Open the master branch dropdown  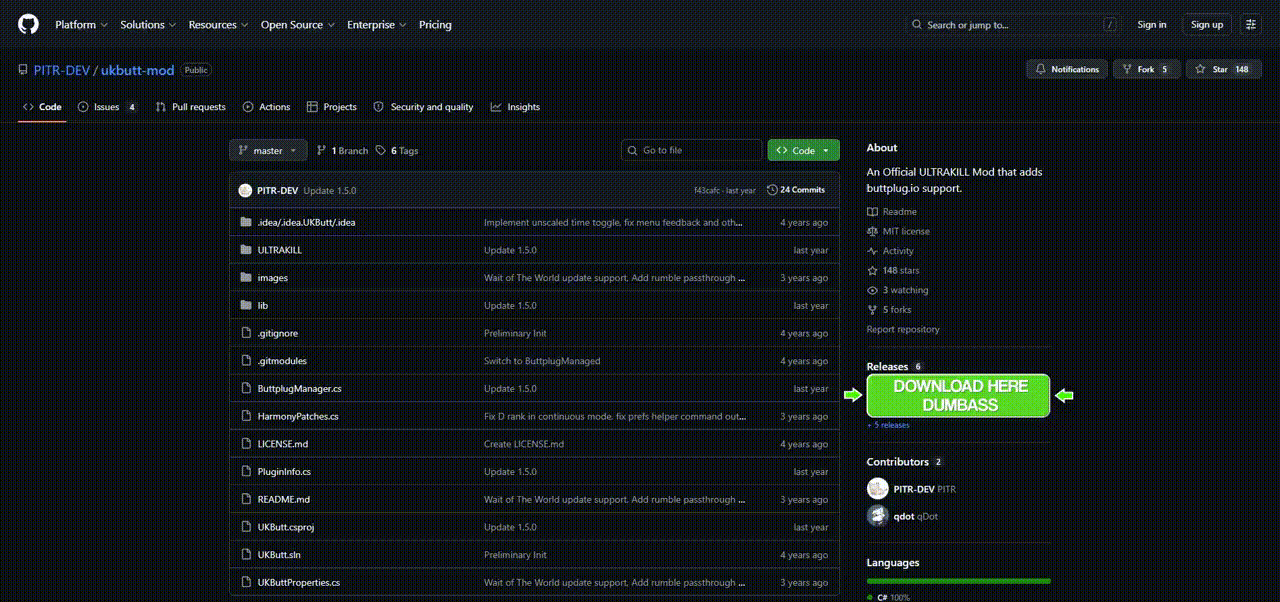click(268, 150)
